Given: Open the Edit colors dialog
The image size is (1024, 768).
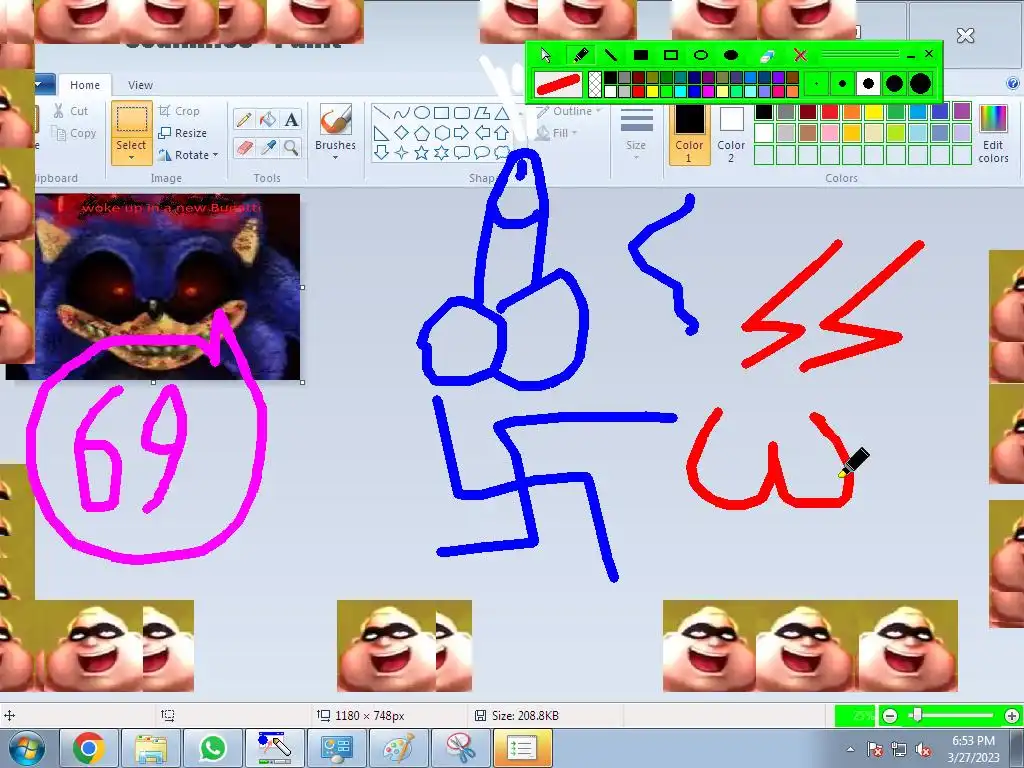Looking at the screenshot, I should click(993, 133).
